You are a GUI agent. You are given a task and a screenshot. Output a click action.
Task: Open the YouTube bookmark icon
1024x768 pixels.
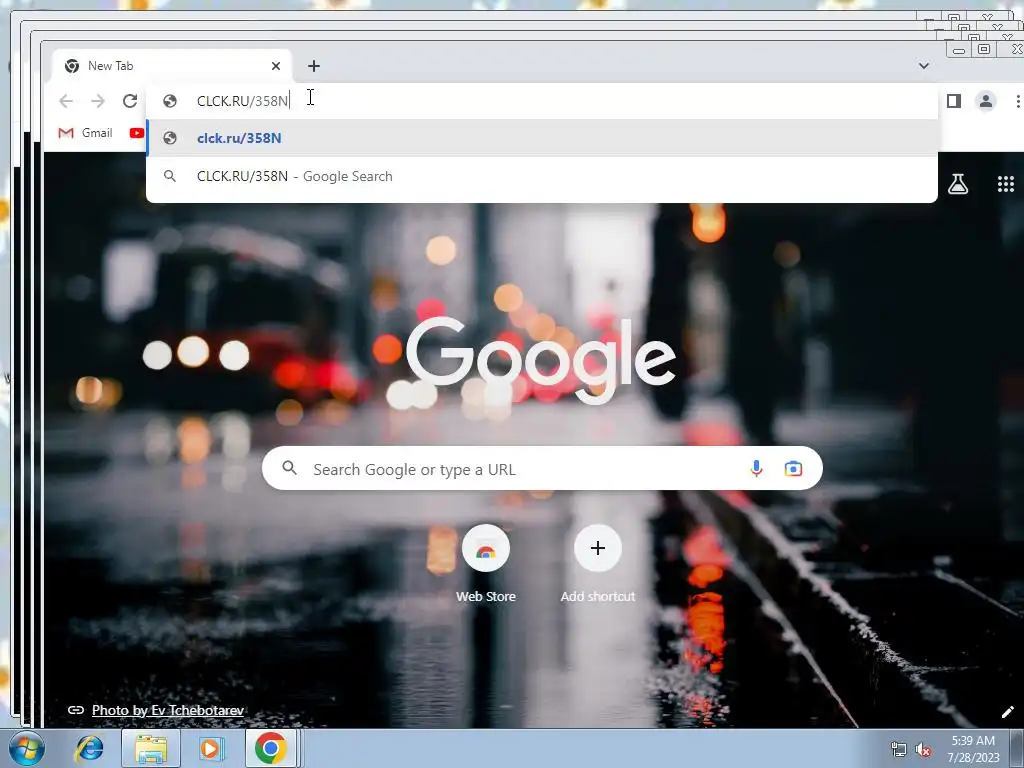point(136,133)
